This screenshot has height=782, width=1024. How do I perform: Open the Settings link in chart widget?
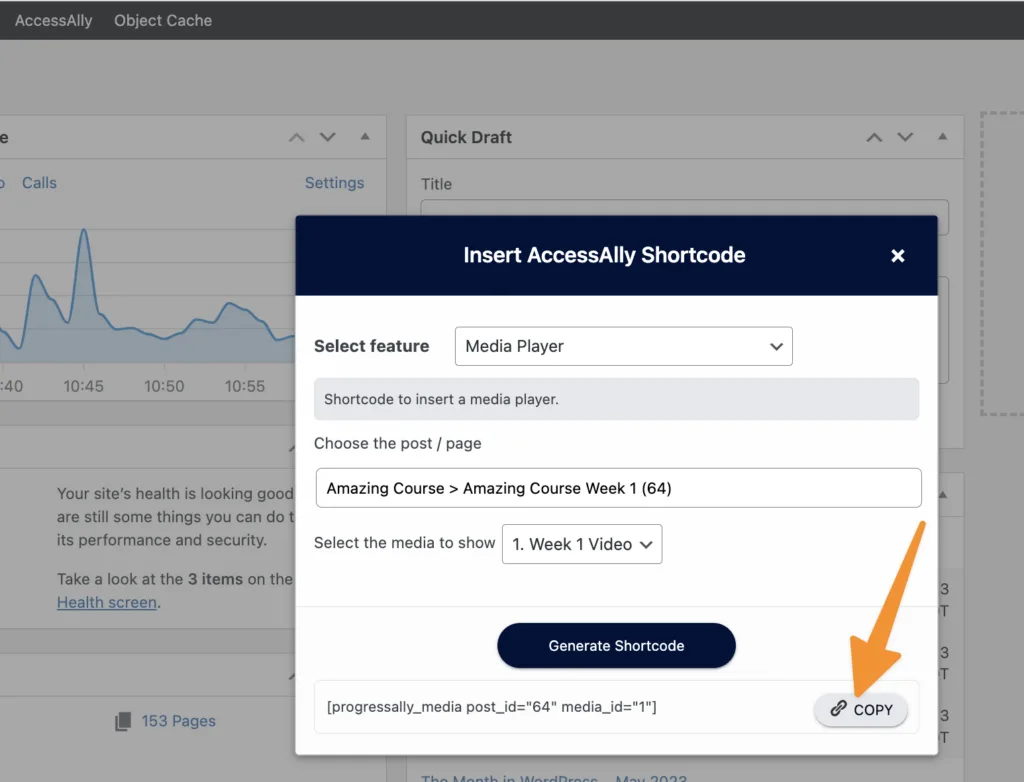pyautogui.click(x=334, y=183)
